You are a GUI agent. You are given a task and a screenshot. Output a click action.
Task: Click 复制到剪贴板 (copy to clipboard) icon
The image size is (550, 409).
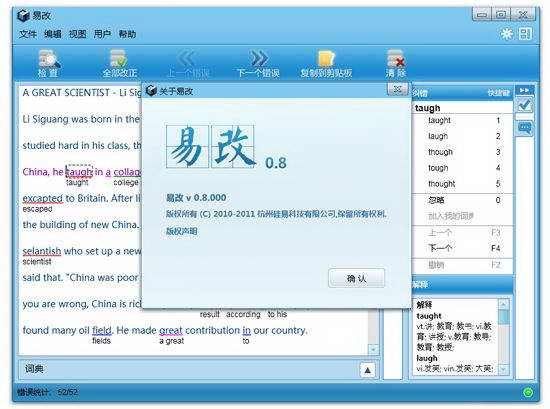tap(326, 63)
